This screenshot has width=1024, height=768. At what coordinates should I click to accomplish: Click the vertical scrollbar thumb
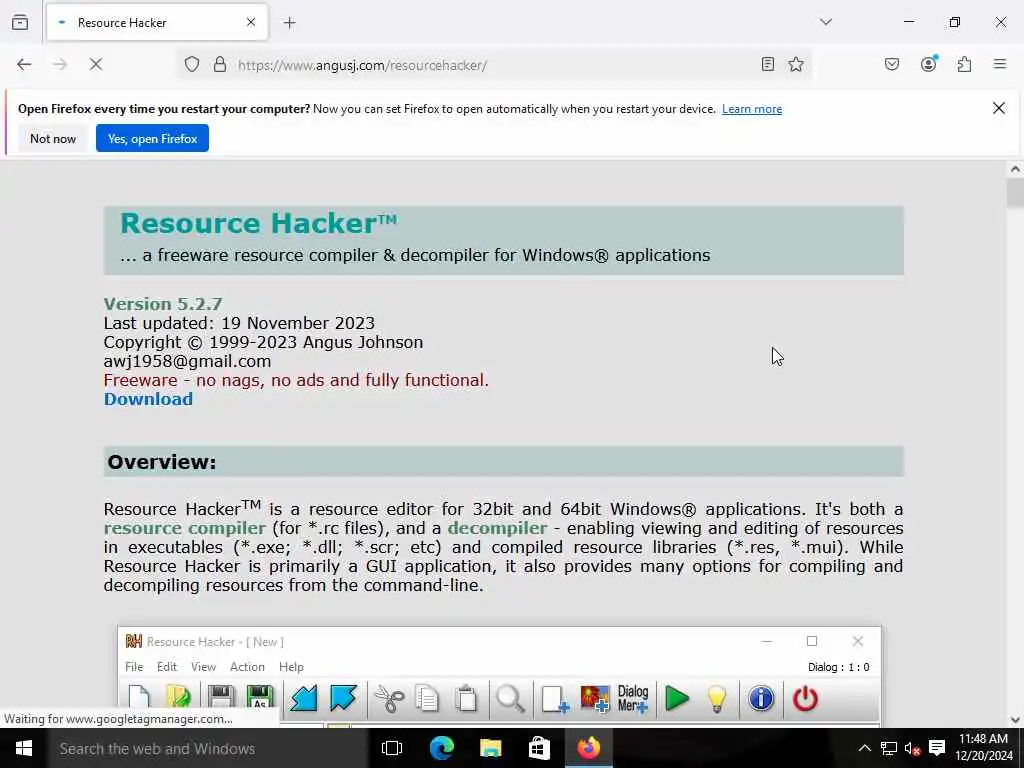pyautogui.click(x=1015, y=193)
